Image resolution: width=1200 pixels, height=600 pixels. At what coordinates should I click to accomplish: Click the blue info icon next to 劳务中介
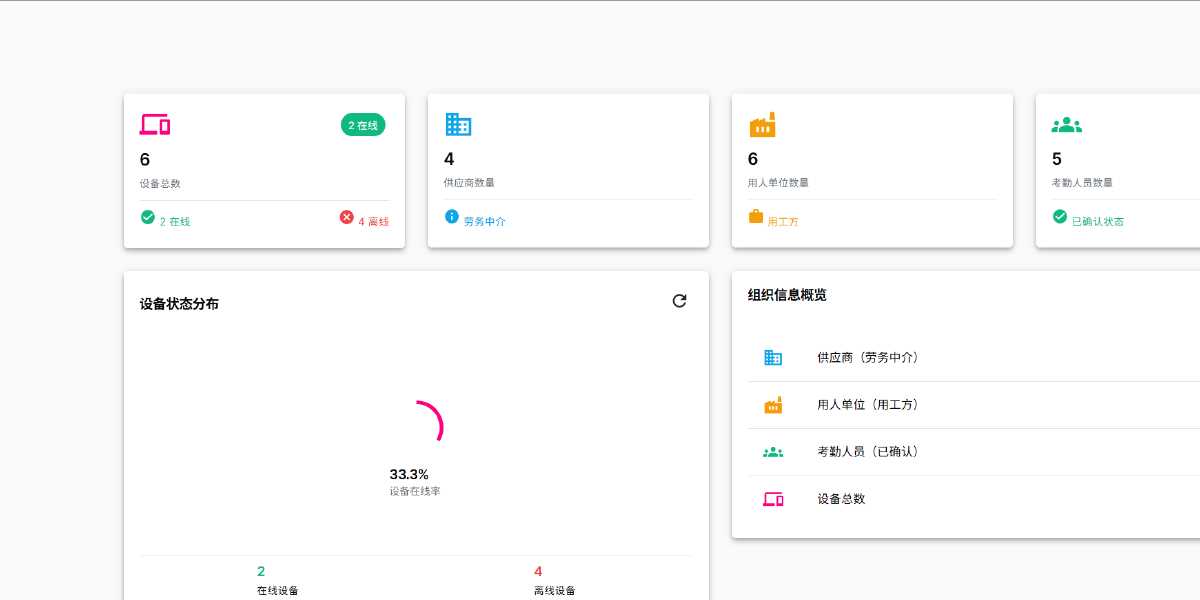point(450,220)
